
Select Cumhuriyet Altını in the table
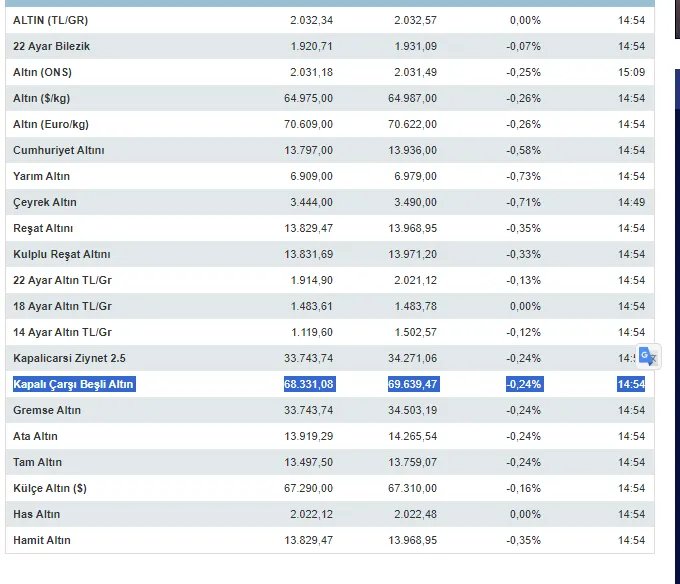pos(59,150)
